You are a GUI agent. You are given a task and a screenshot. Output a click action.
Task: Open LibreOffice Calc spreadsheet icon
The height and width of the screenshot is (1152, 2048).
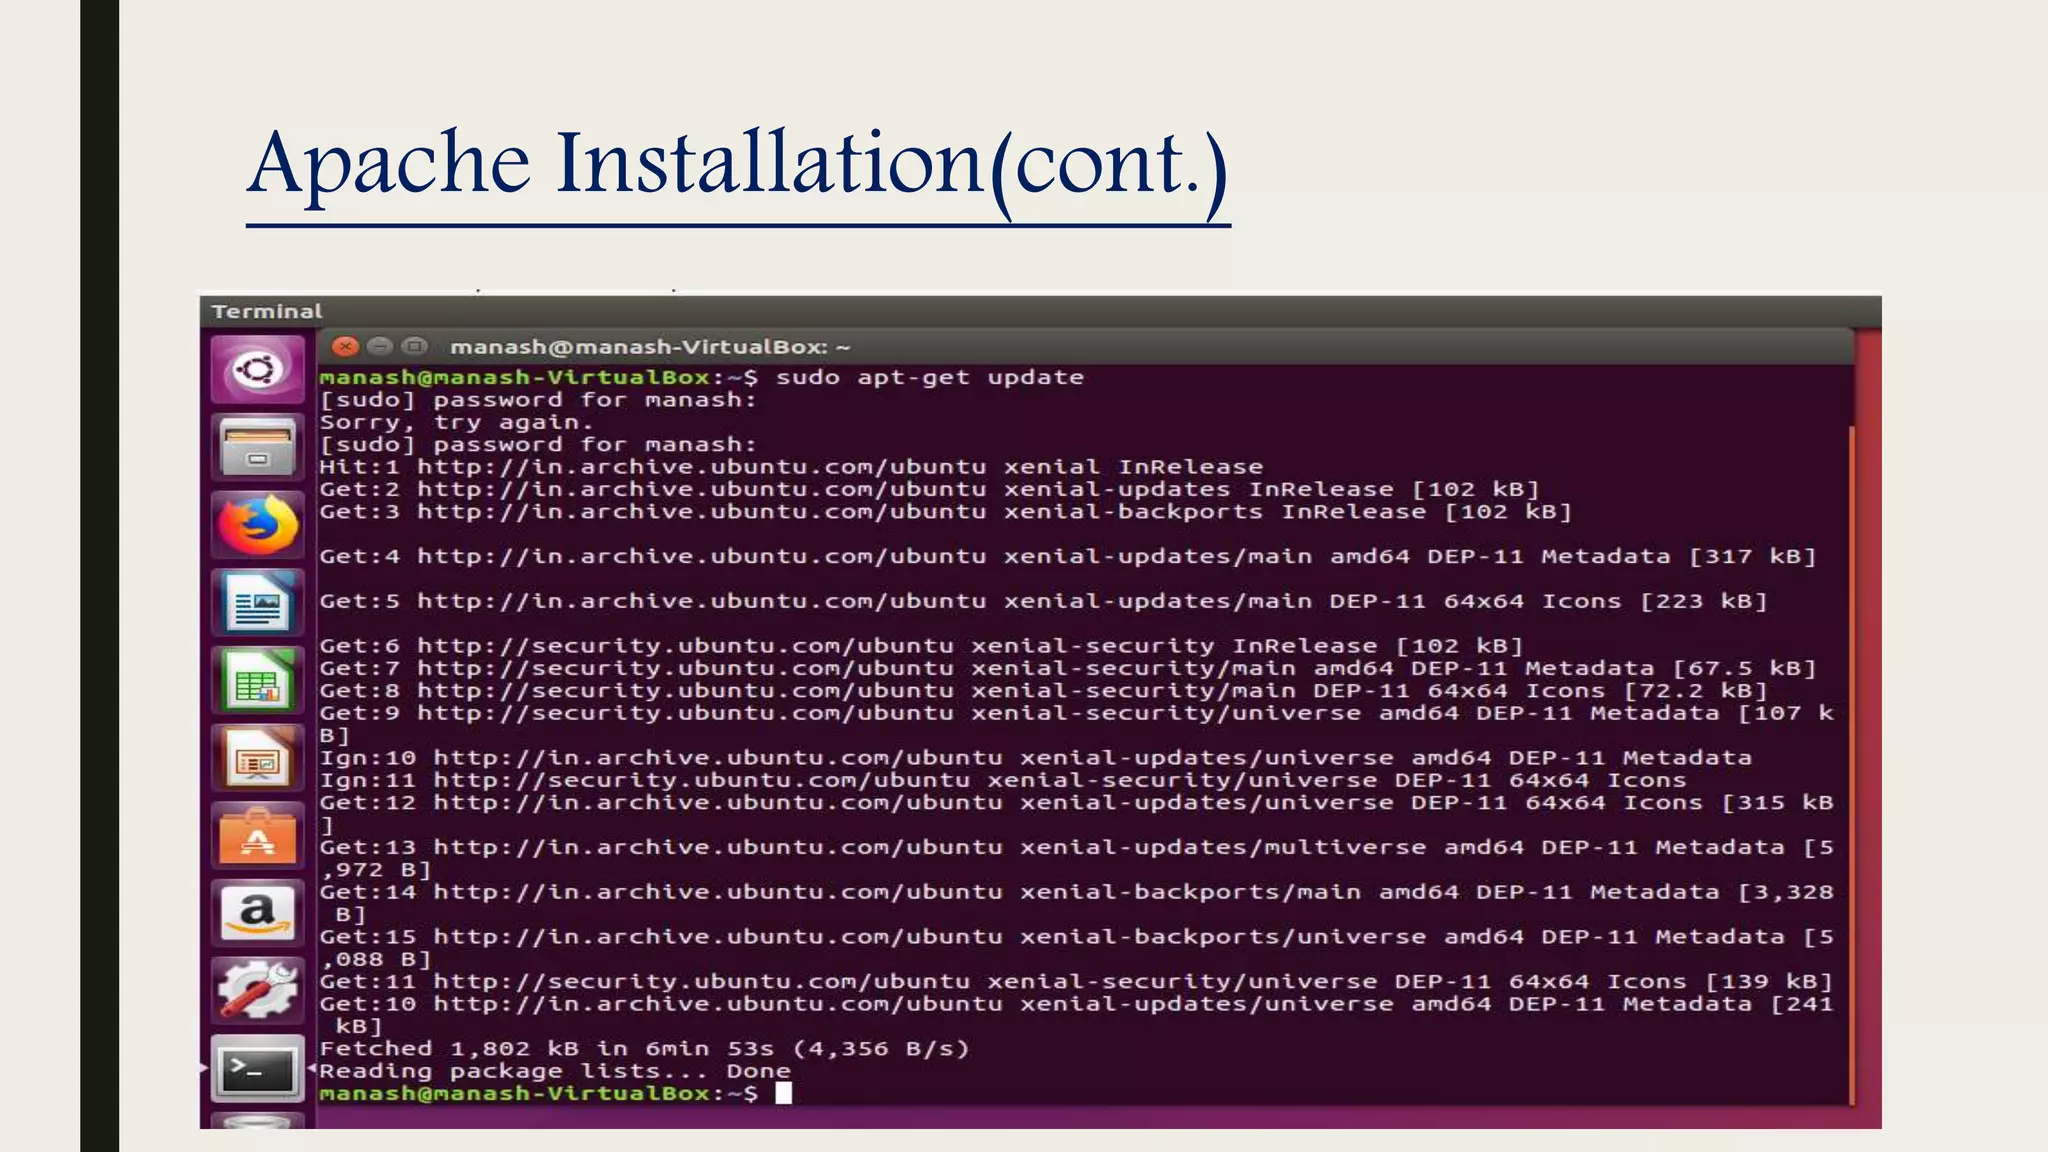pyautogui.click(x=258, y=681)
